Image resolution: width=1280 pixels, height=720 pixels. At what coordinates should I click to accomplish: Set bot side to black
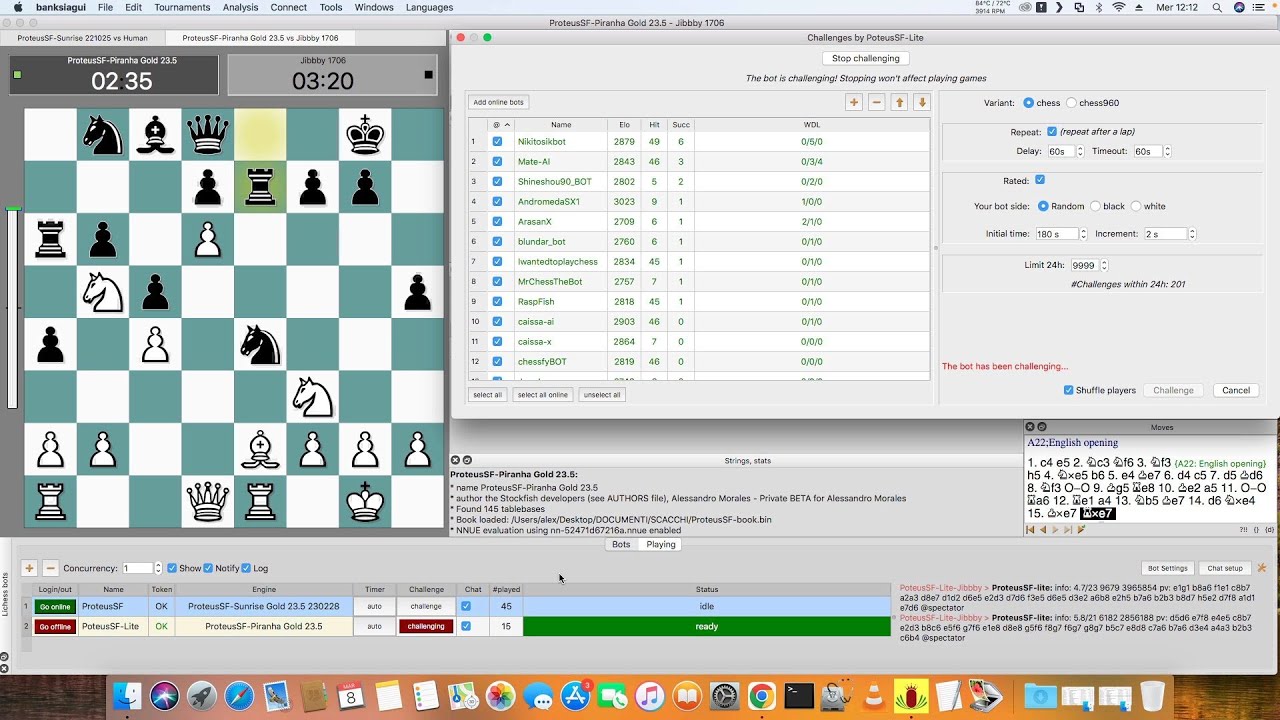(1095, 206)
